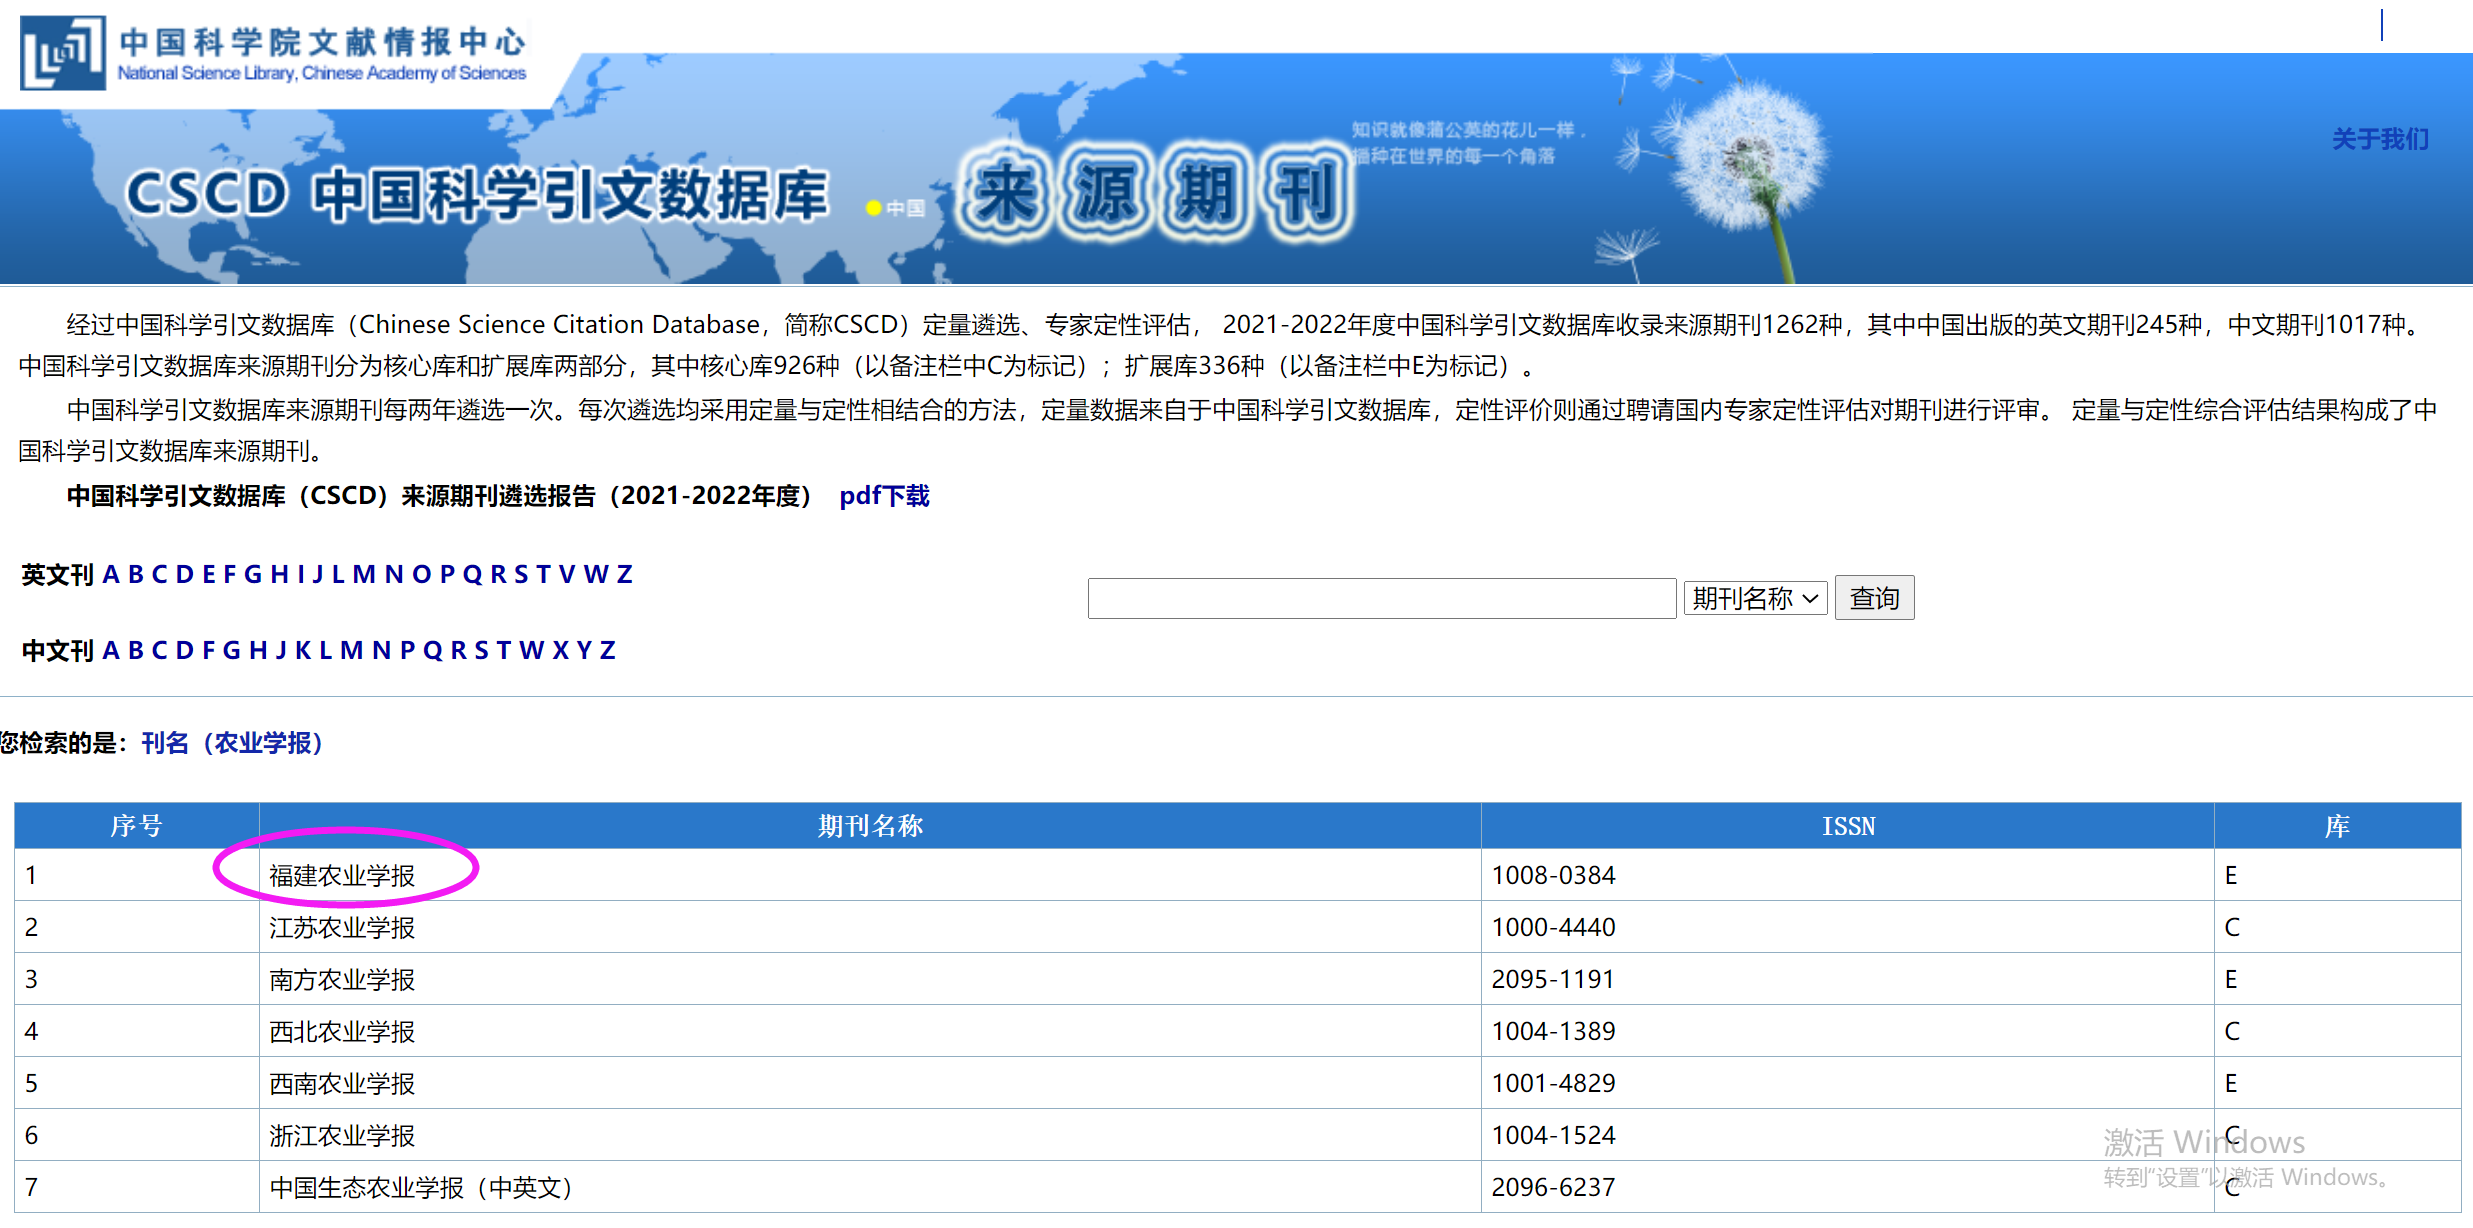Click the 福建农业学报 journal row
2473x1228 pixels.
pos(342,876)
